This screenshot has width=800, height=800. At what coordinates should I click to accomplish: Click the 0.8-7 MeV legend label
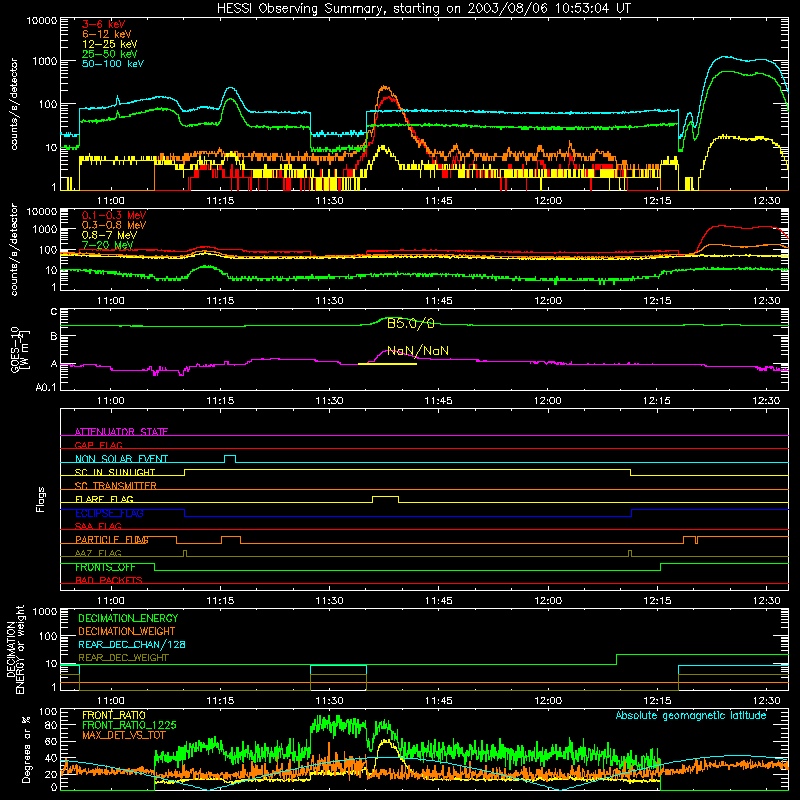tap(109, 235)
